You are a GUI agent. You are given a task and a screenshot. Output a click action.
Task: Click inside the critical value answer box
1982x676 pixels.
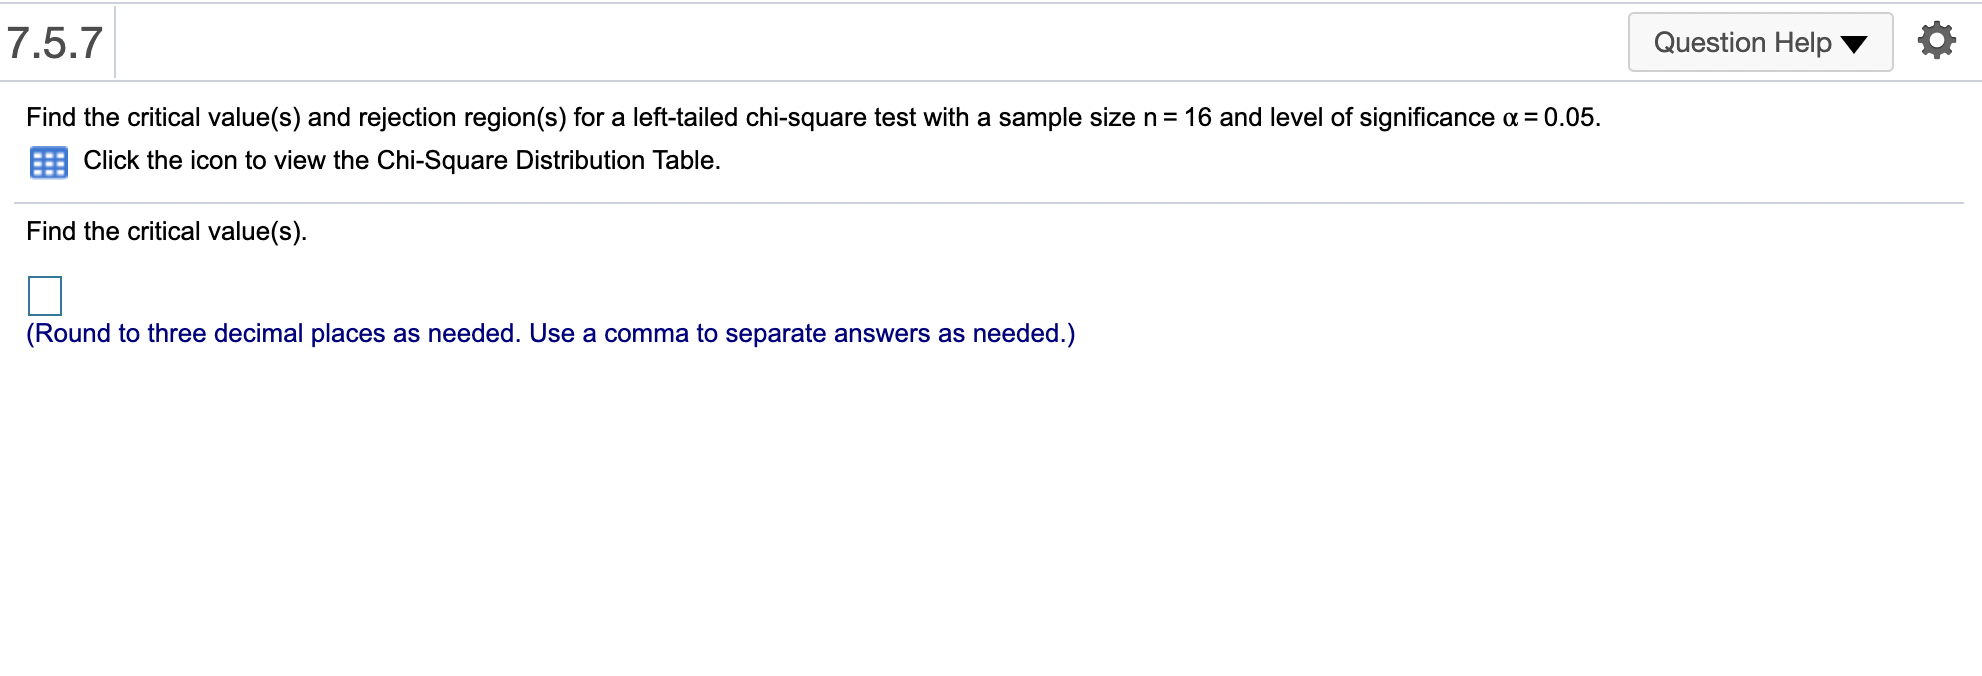(44, 294)
